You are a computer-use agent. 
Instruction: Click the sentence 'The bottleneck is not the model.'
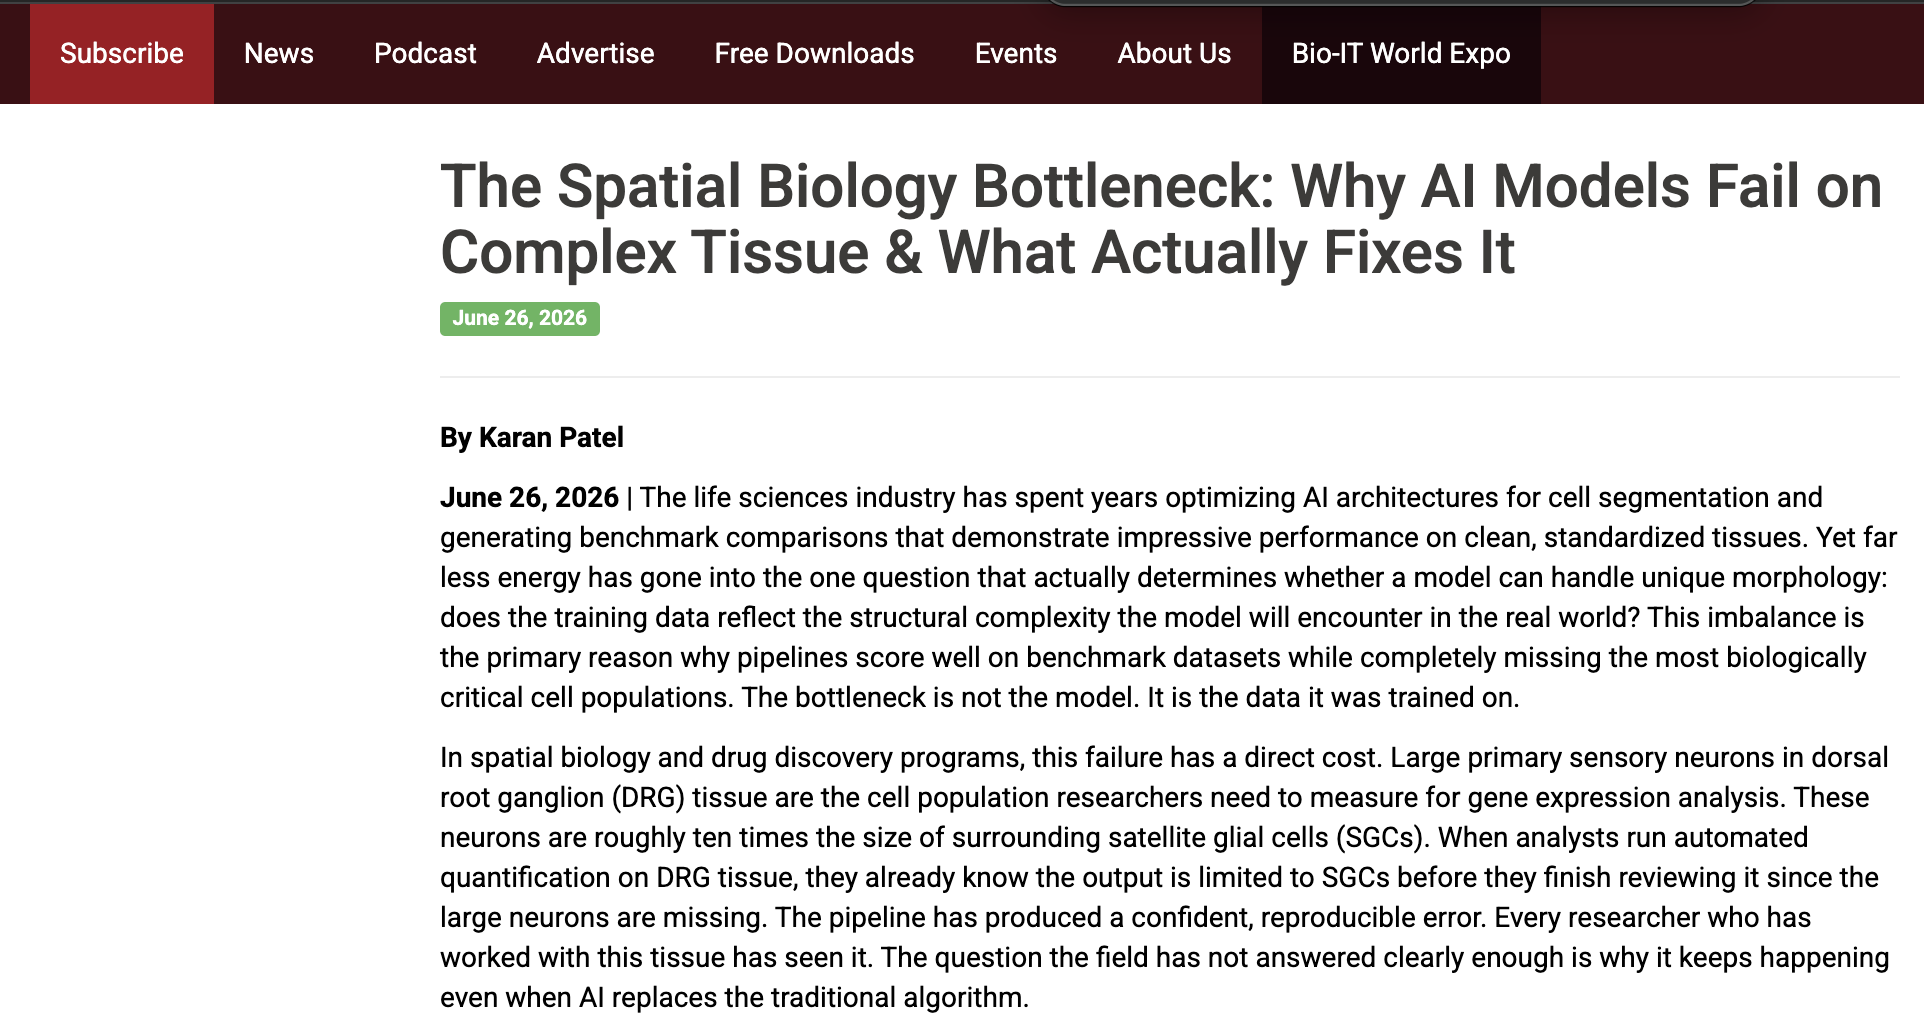tap(940, 697)
